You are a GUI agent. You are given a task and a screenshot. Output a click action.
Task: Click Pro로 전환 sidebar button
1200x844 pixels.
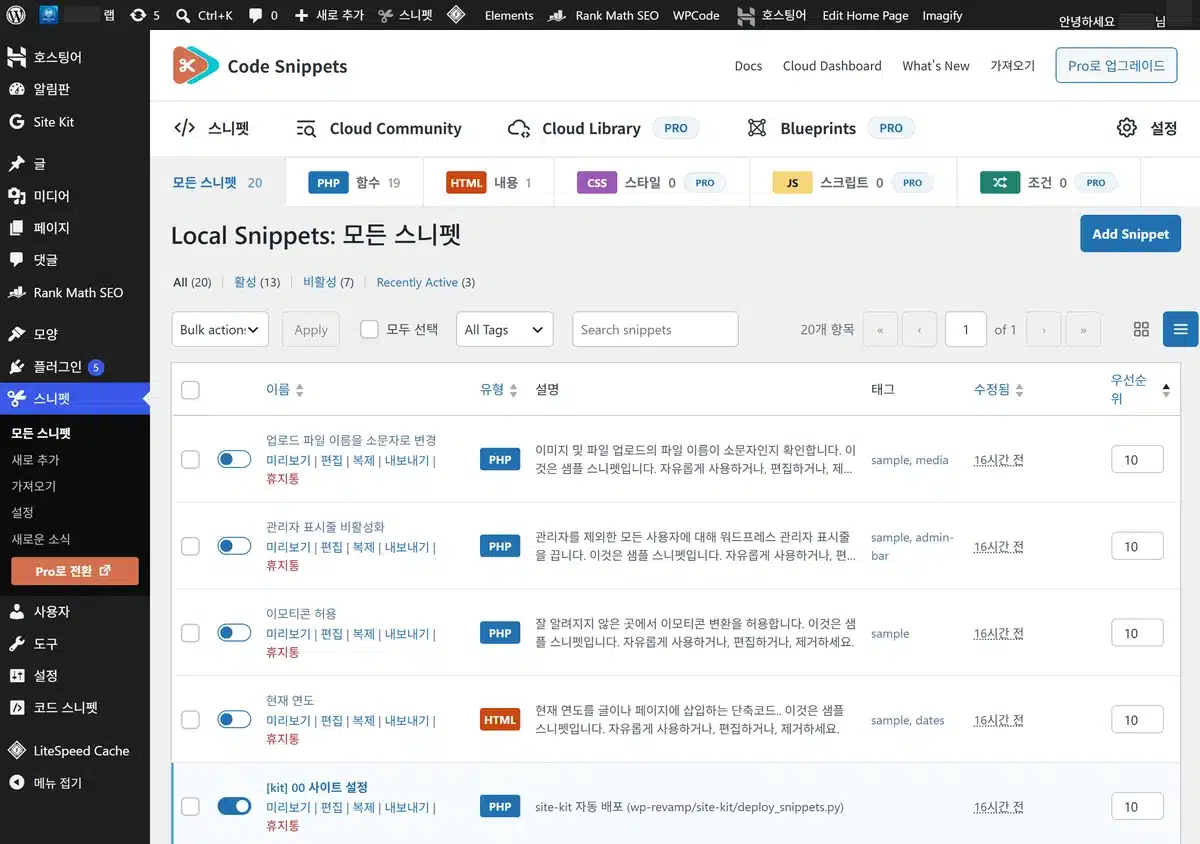tap(75, 571)
